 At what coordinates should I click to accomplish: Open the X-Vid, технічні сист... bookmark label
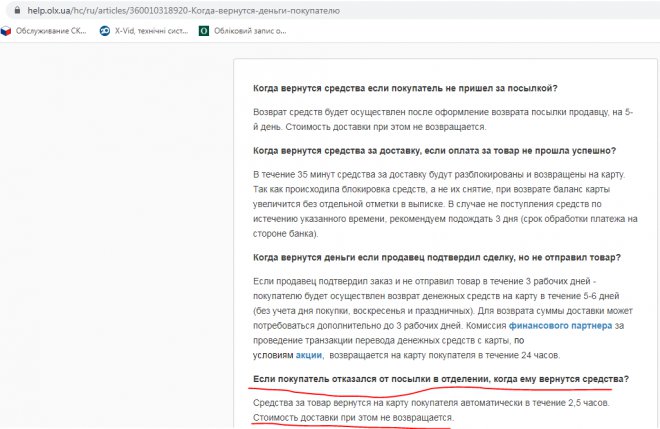[152, 31]
